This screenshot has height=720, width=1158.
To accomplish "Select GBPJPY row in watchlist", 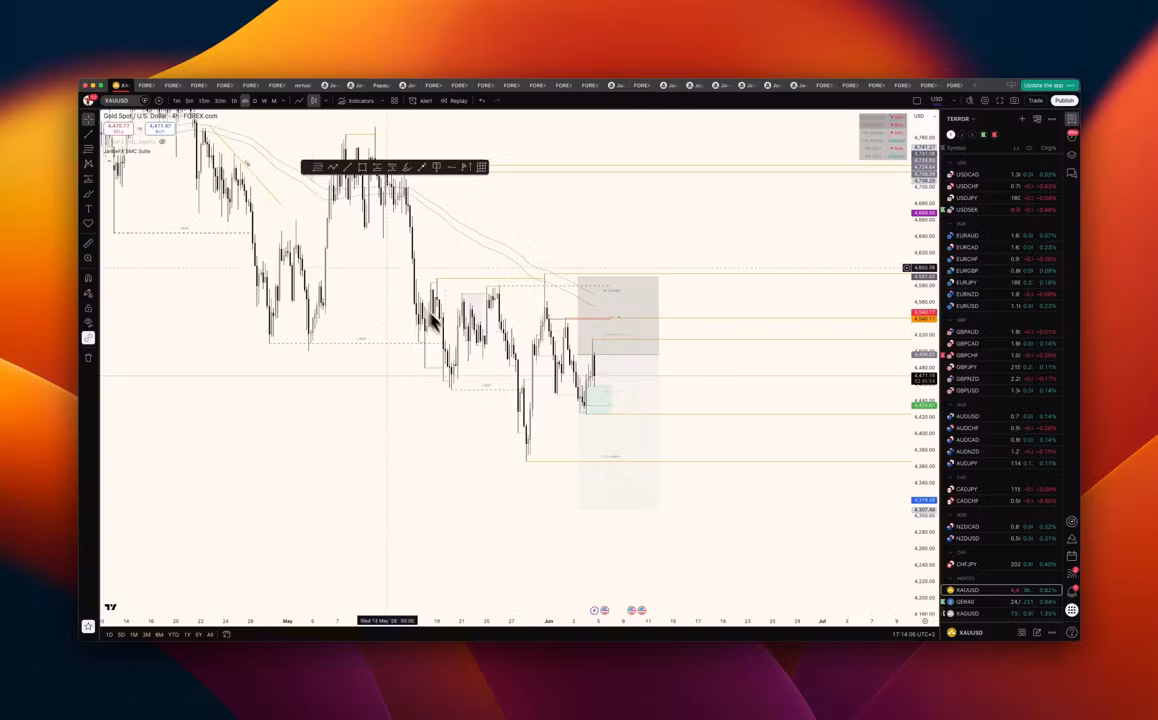I will click(1001, 367).
